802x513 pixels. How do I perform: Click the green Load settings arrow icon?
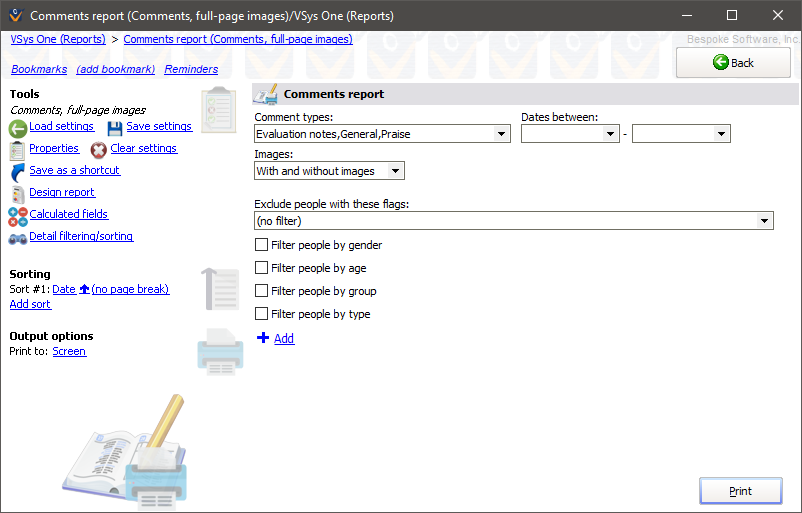click(x=18, y=128)
